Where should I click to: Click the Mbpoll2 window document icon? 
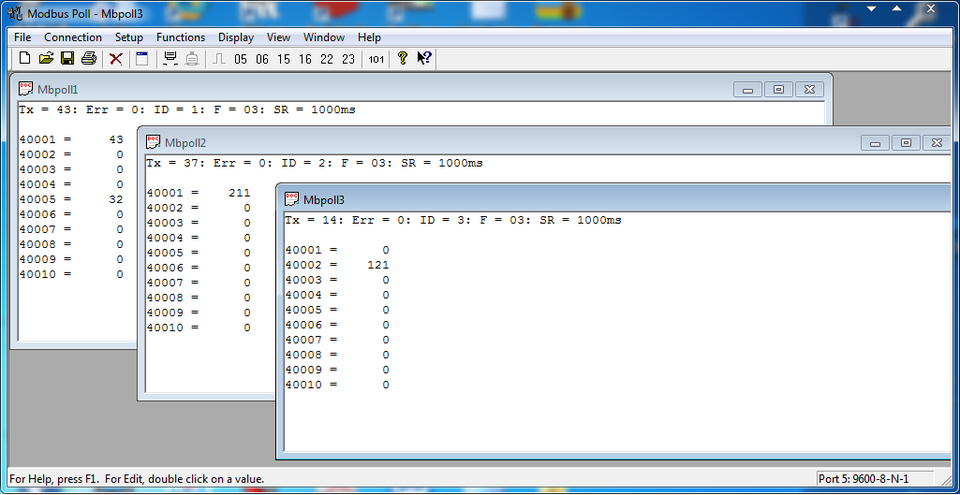[153, 143]
